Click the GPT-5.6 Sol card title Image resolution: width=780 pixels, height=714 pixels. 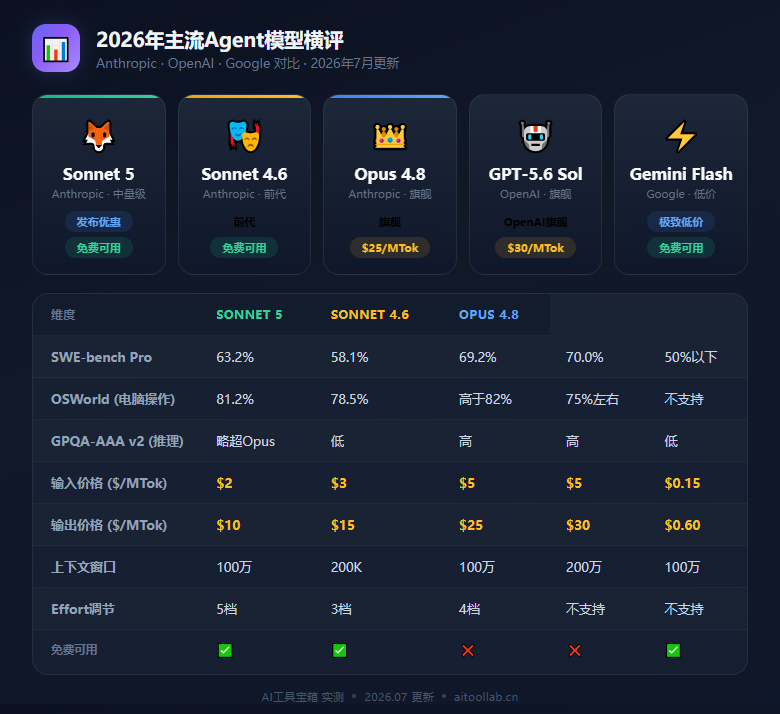[535, 174]
